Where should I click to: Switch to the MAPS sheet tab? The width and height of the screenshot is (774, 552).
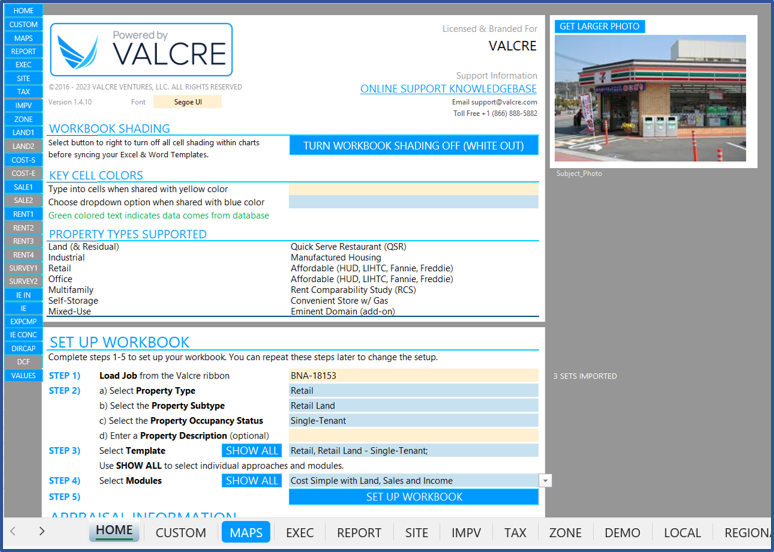click(x=246, y=533)
